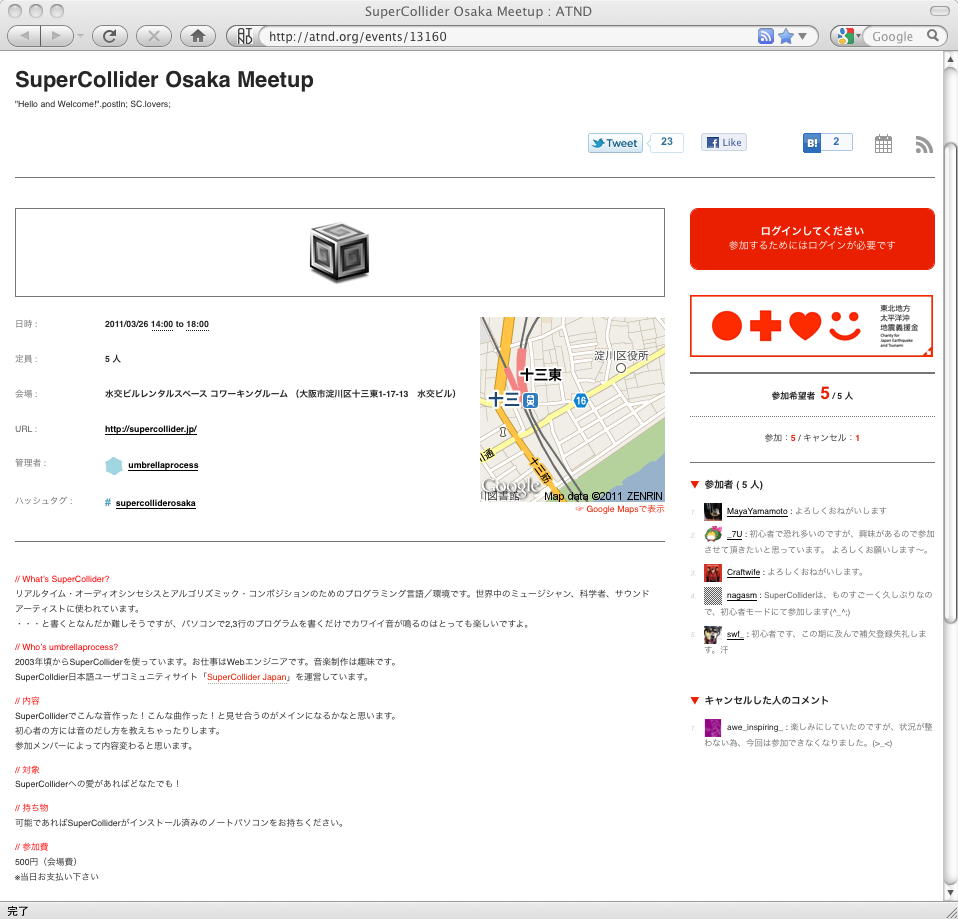Open umbrellaprocess organizer profile link

click(162, 465)
